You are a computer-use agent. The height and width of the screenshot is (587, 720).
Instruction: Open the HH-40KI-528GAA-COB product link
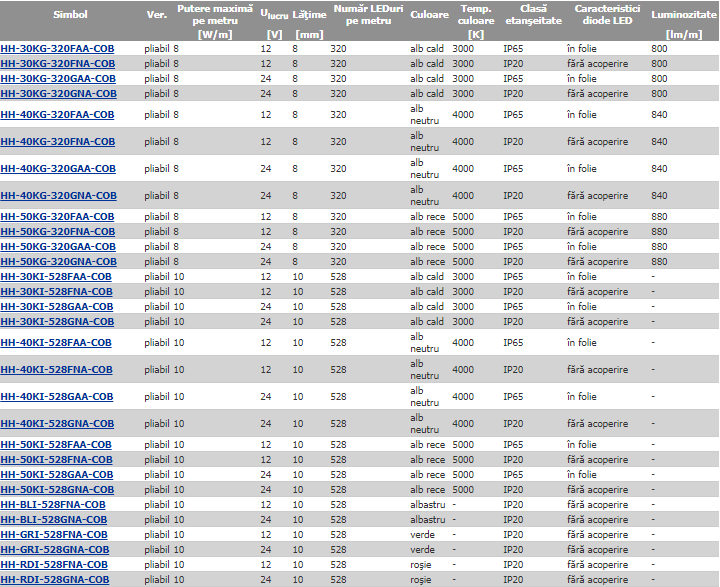coord(57,397)
